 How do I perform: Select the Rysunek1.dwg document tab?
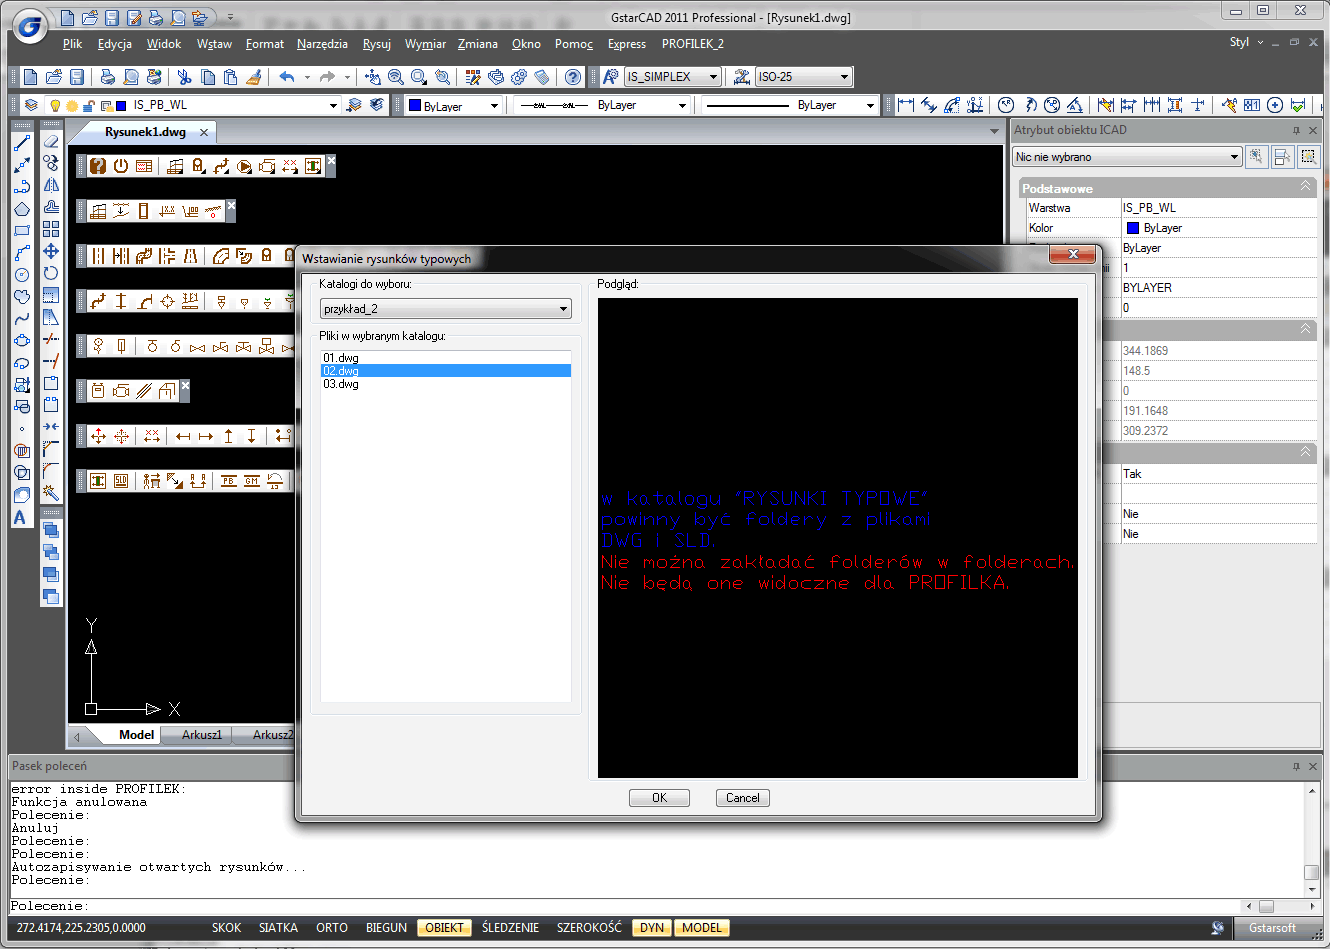(145, 132)
